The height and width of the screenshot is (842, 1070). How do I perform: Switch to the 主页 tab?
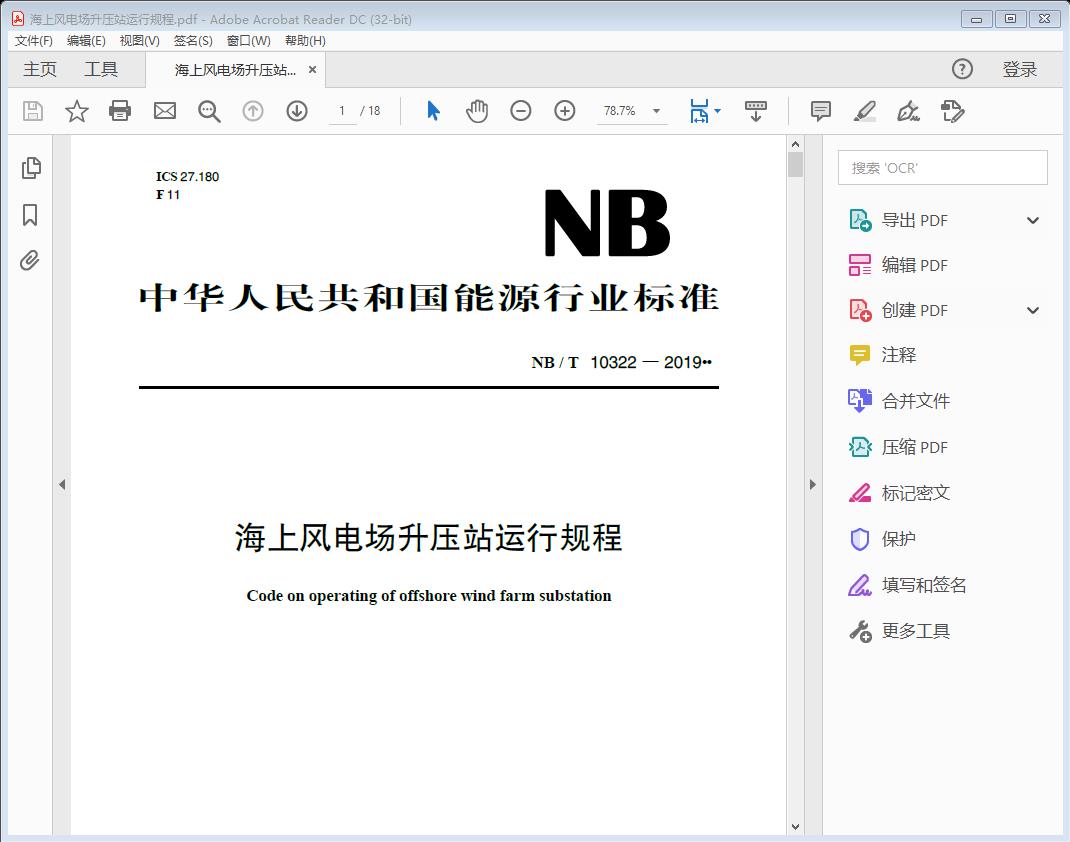point(40,69)
